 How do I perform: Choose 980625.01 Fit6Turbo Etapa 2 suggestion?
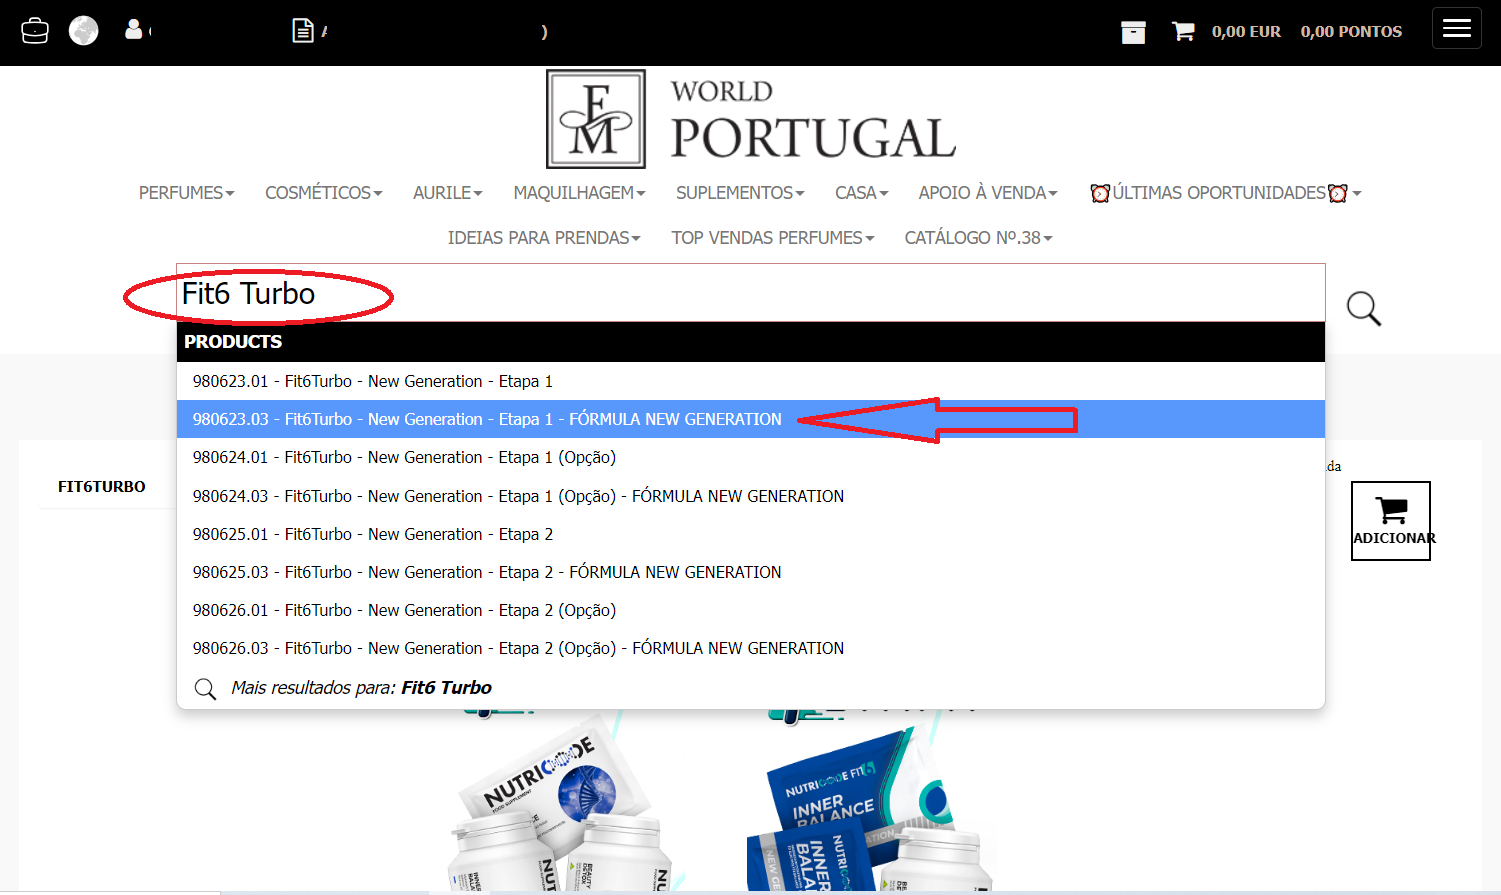373,534
